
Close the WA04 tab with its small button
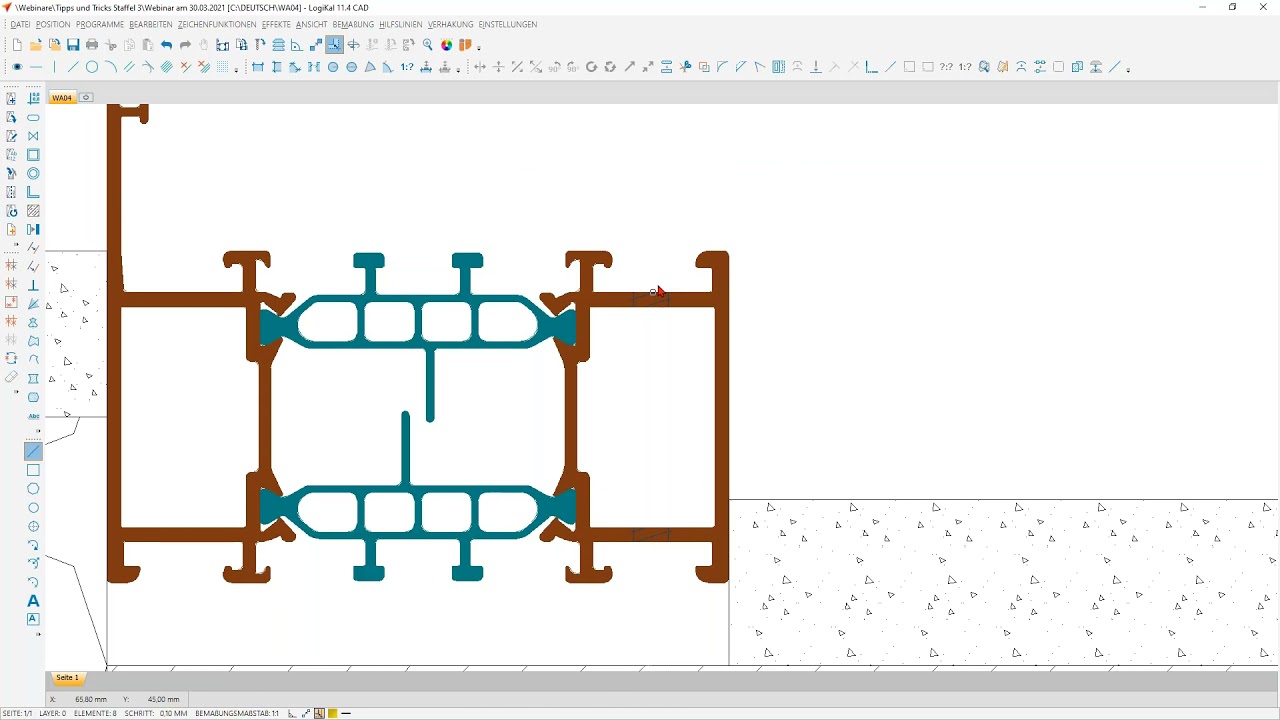click(x=86, y=98)
